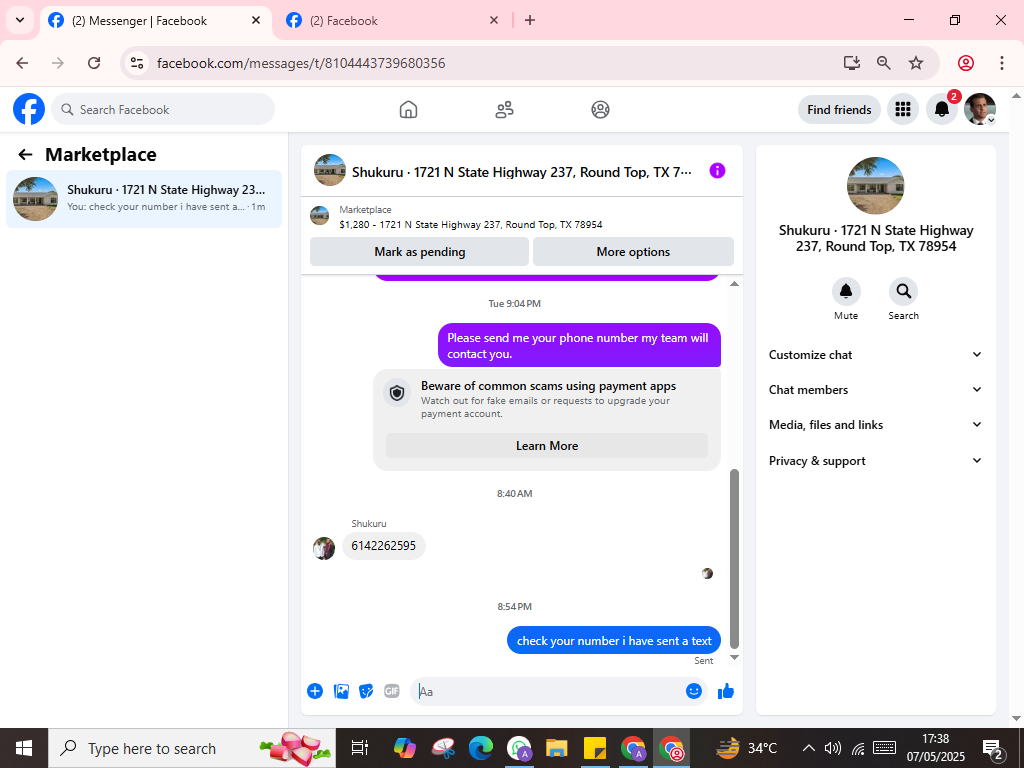The width and height of the screenshot is (1024, 768).
Task: Click chat scrollbar thumb
Action: 734,558
